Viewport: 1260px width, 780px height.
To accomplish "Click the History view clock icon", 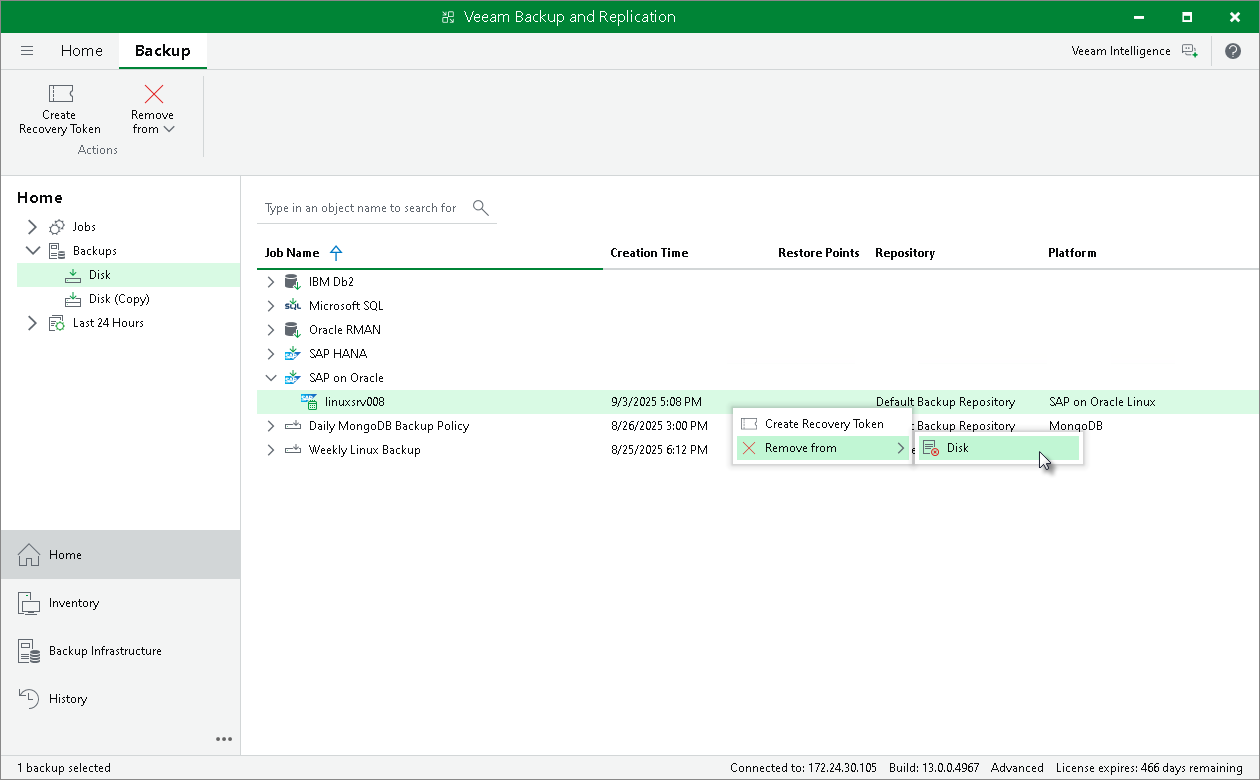I will pyautogui.click(x=29, y=699).
